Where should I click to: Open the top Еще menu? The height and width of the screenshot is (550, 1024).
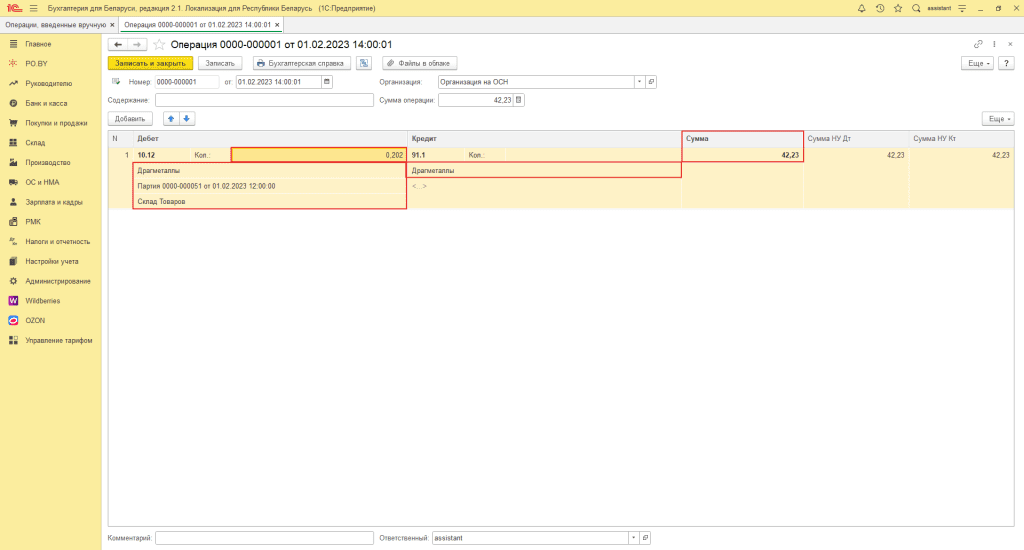pyautogui.click(x=976, y=63)
